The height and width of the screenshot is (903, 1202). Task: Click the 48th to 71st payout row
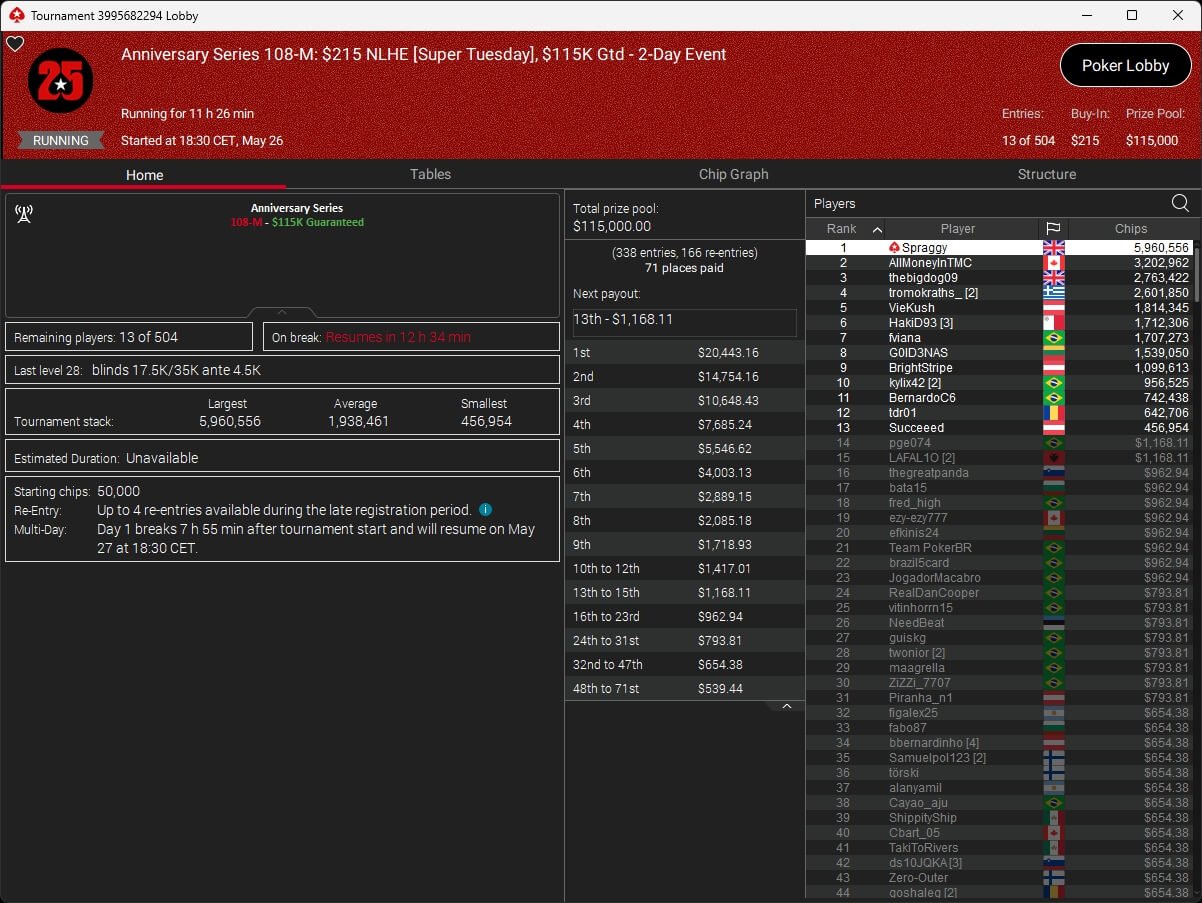(x=685, y=688)
